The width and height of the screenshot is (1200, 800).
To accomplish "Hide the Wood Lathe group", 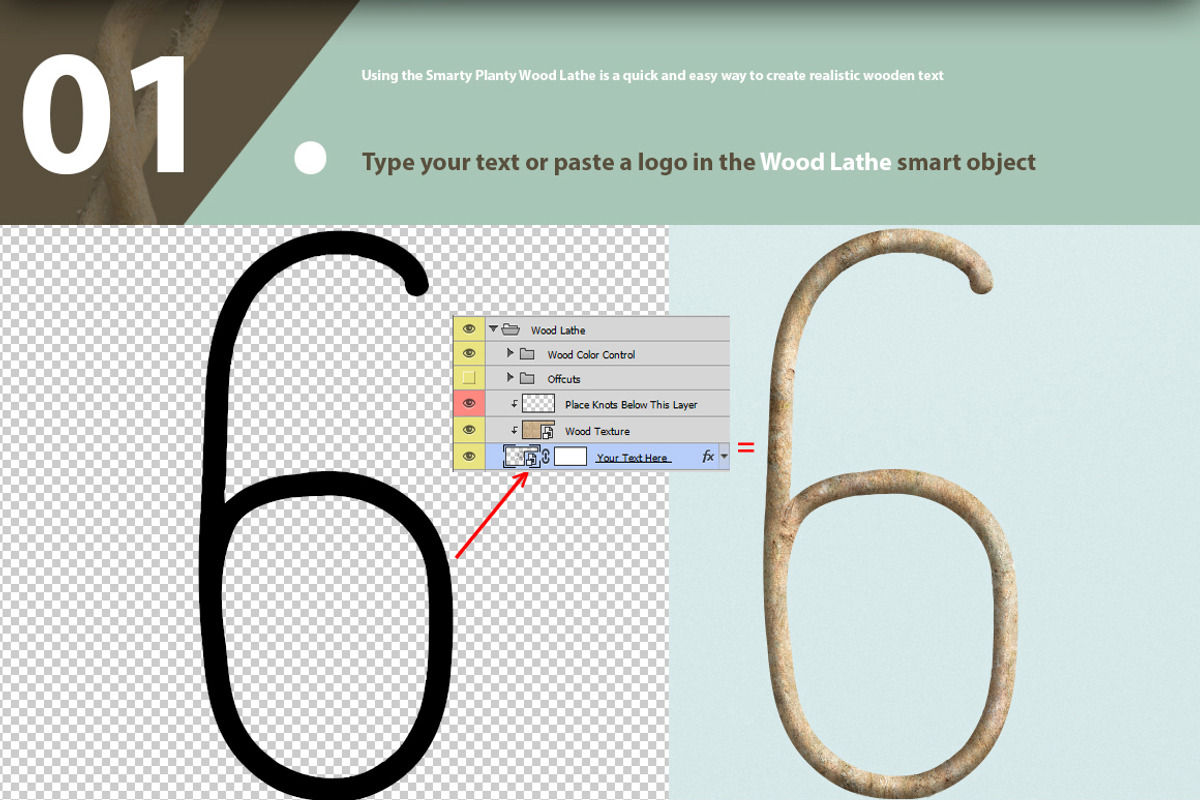I will click(x=468, y=329).
